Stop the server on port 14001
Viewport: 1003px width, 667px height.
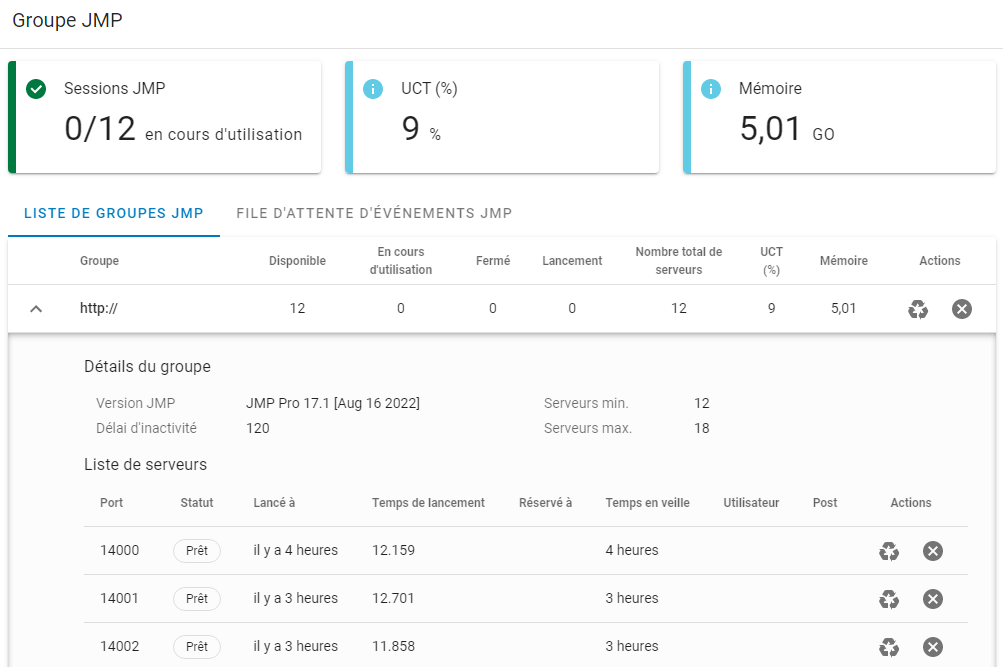pyautogui.click(x=933, y=599)
